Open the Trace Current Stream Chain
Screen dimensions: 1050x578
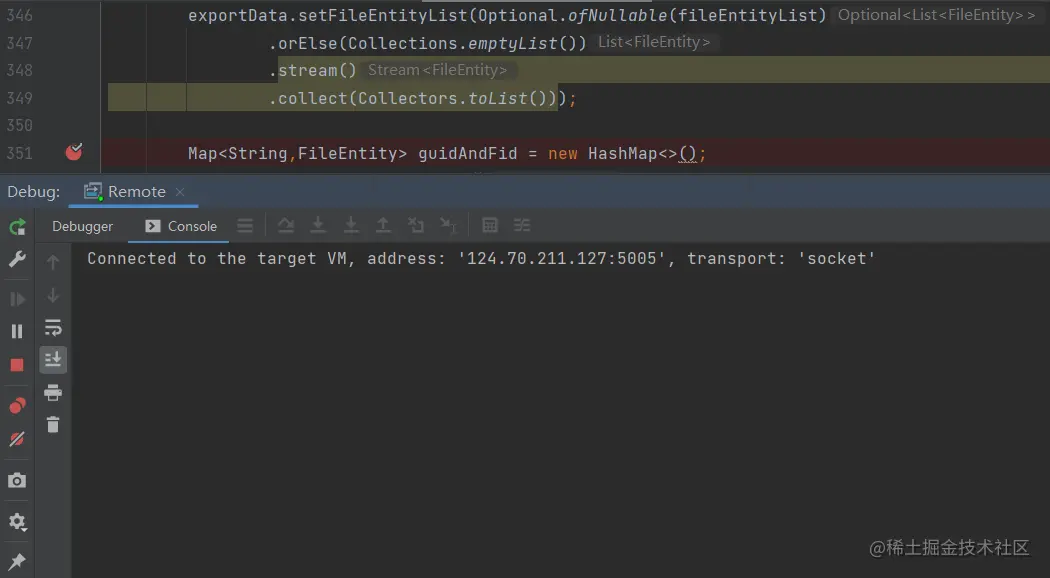(x=522, y=226)
